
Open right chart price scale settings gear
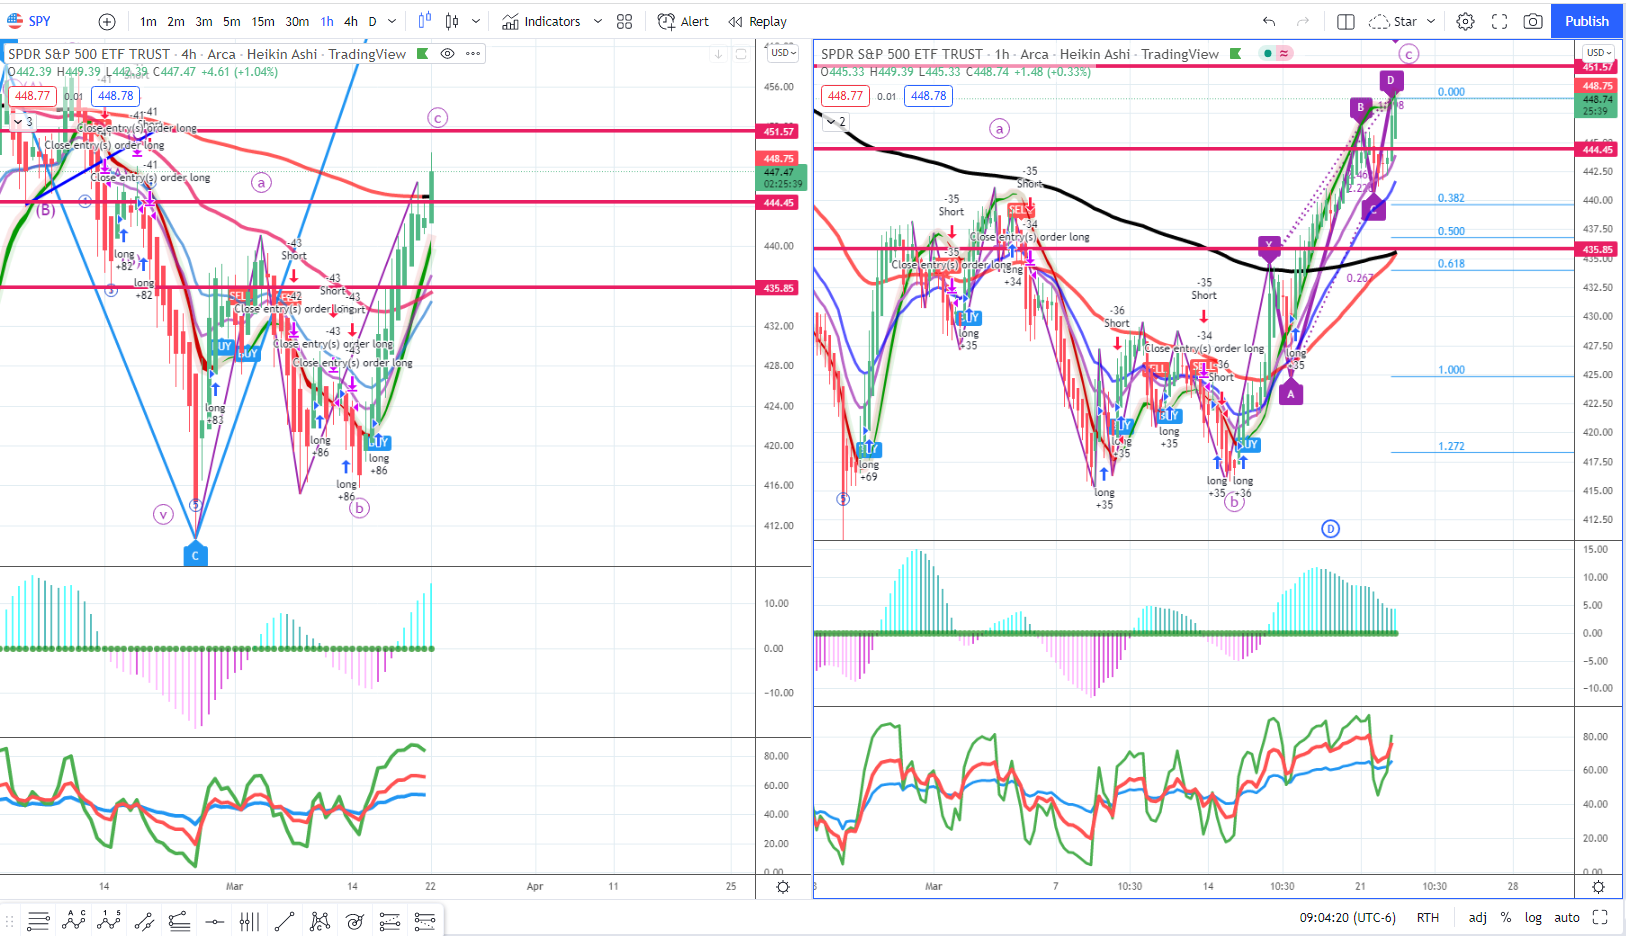[1598, 887]
